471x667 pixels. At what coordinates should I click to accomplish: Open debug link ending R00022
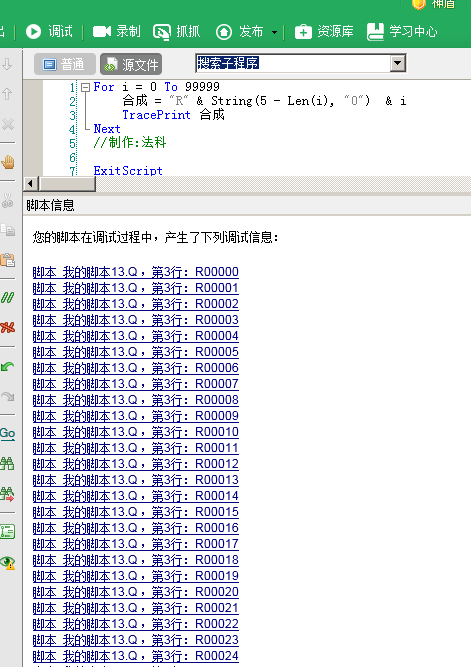tap(135, 624)
